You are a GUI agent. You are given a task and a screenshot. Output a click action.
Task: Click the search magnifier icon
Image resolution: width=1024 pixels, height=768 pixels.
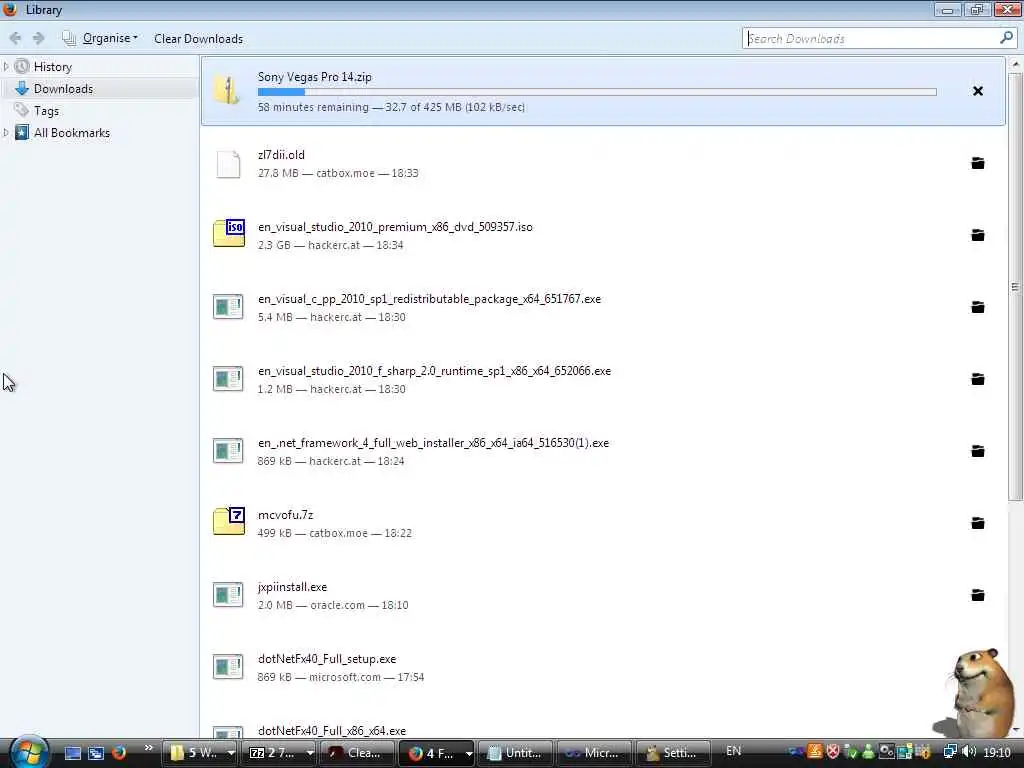1006,38
